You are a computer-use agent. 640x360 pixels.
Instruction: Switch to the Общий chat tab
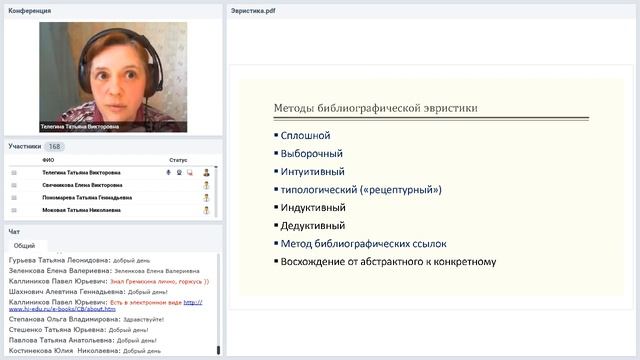pyautogui.click(x=24, y=246)
